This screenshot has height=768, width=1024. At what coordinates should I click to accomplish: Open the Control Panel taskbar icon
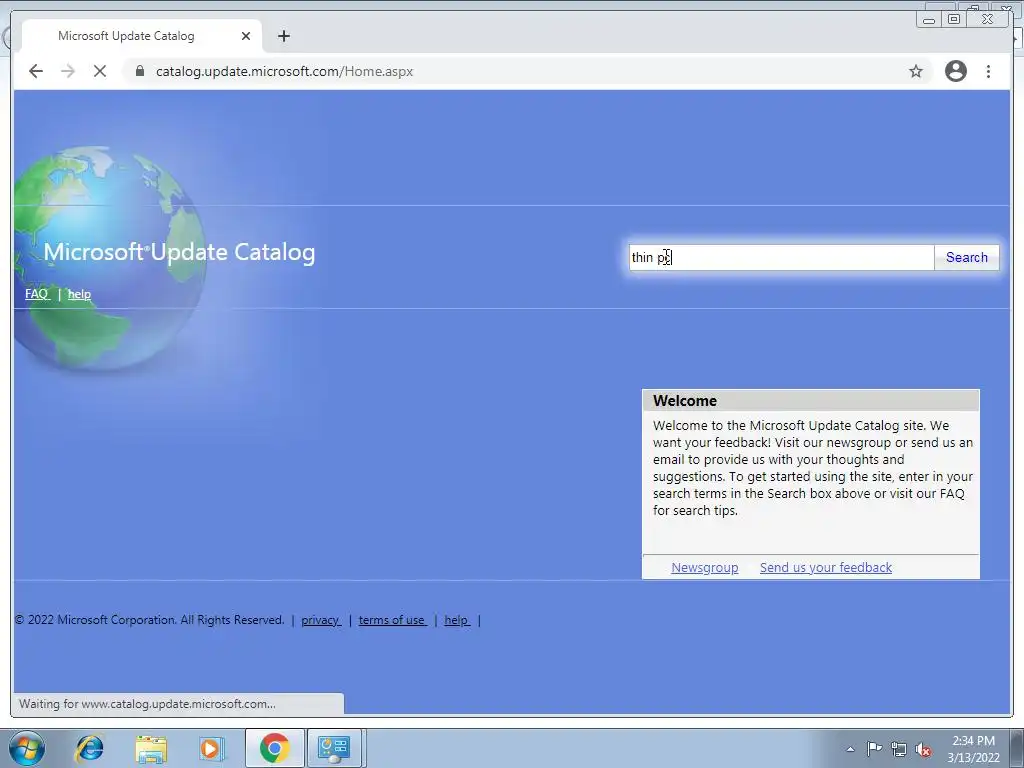[334, 748]
